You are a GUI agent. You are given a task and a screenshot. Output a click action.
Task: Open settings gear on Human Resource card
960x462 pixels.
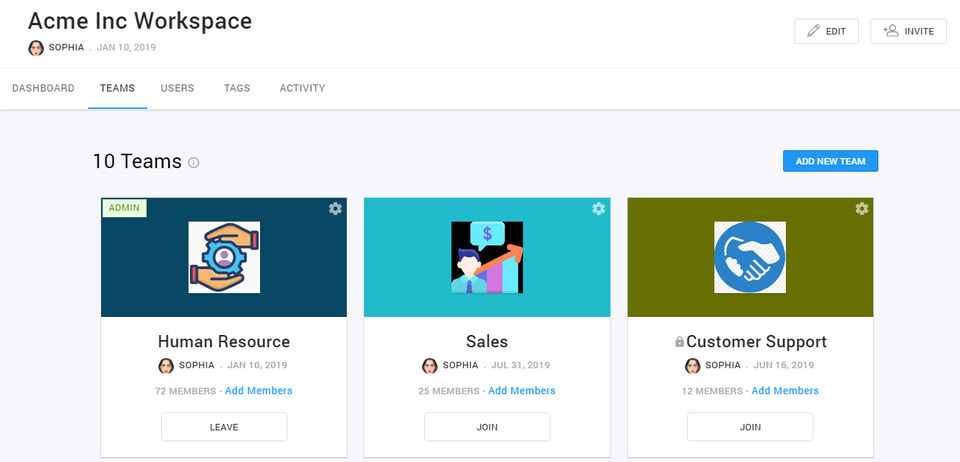(335, 209)
